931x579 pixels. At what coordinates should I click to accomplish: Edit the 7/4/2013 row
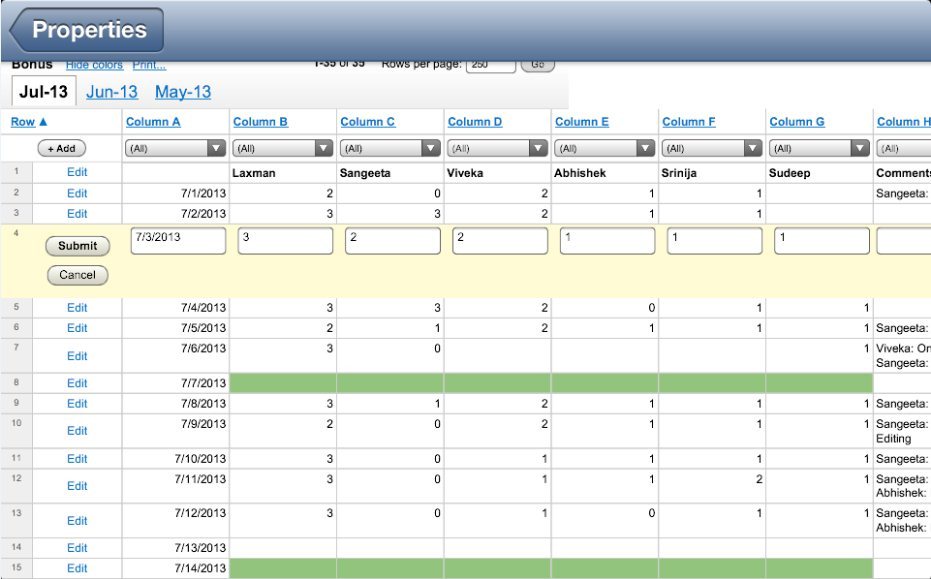tap(77, 308)
